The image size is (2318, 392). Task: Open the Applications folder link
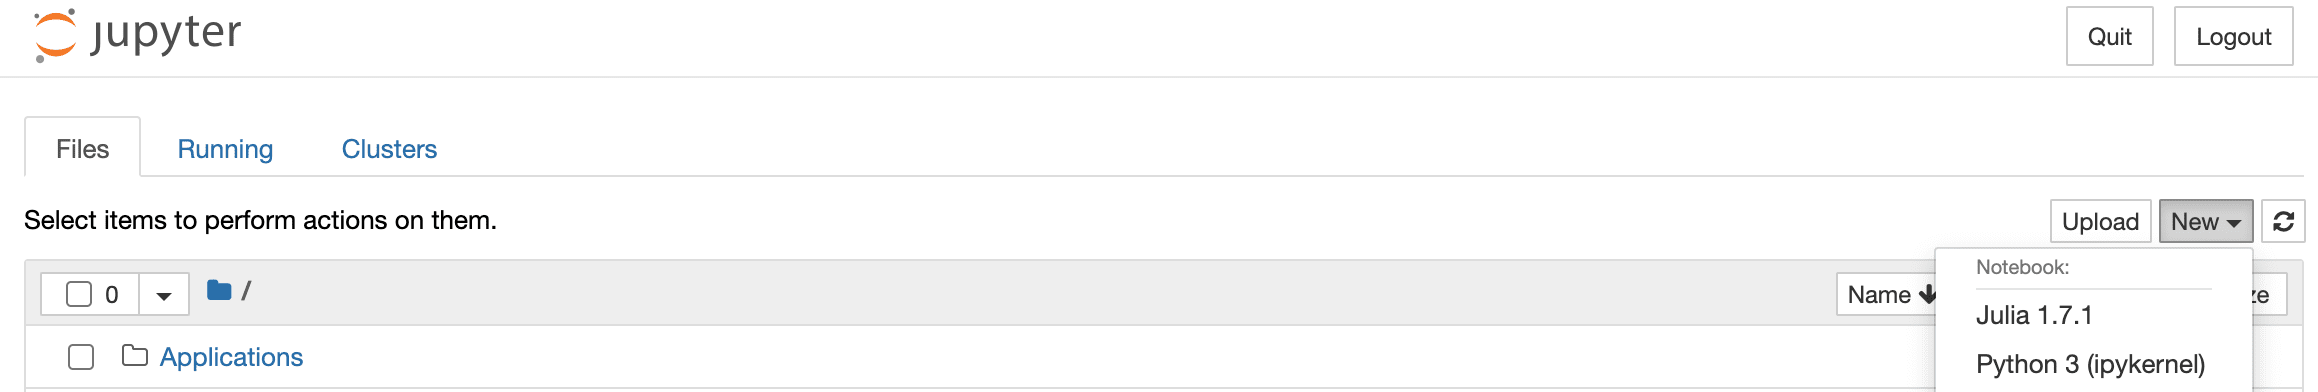(231, 357)
